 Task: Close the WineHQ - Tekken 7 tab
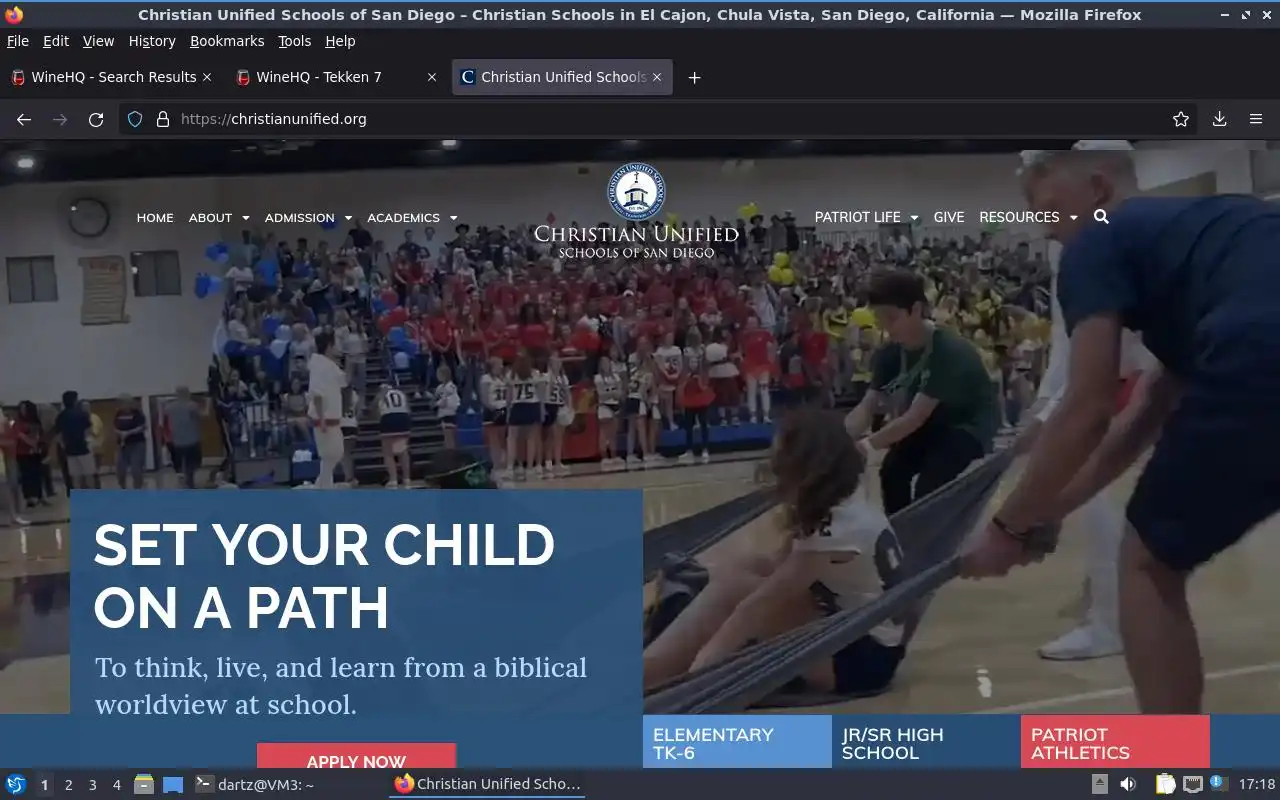(x=432, y=77)
